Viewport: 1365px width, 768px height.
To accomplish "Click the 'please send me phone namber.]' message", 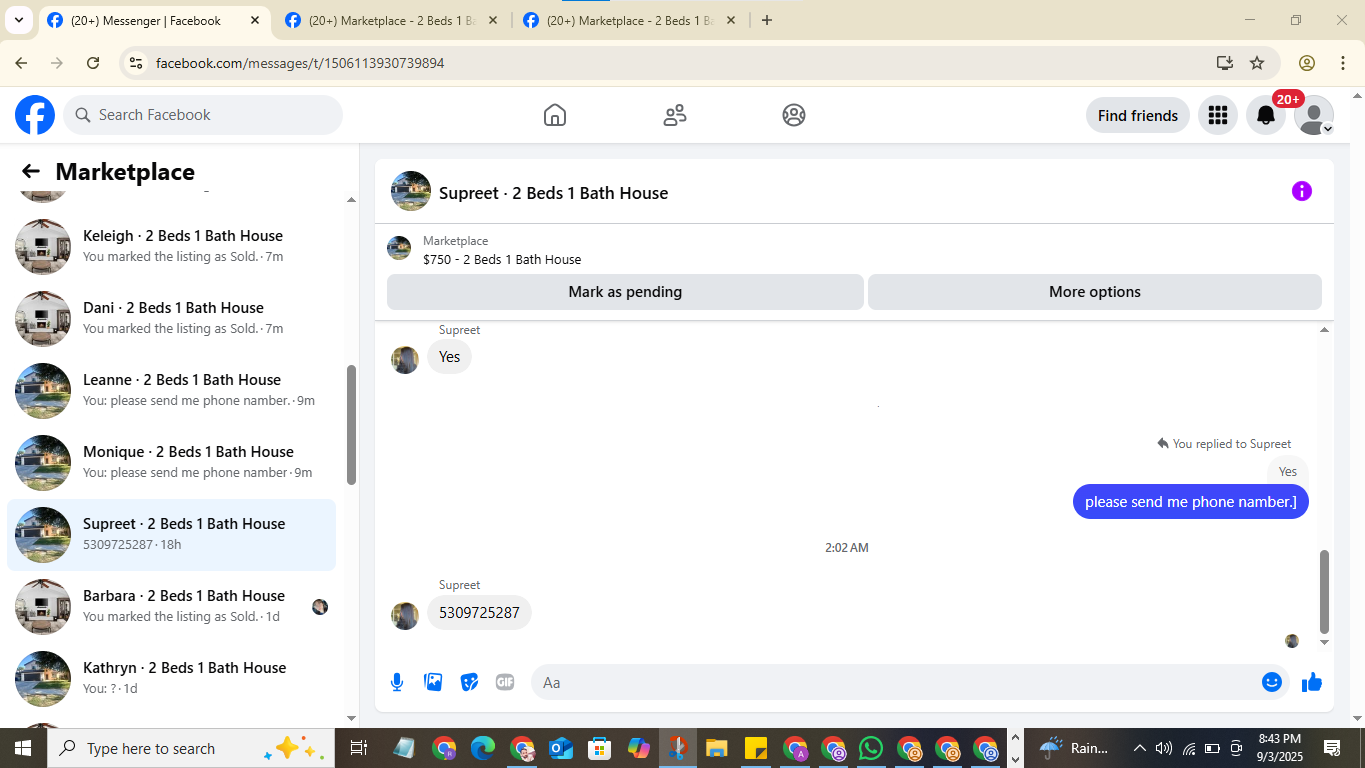I will click(1190, 502).
